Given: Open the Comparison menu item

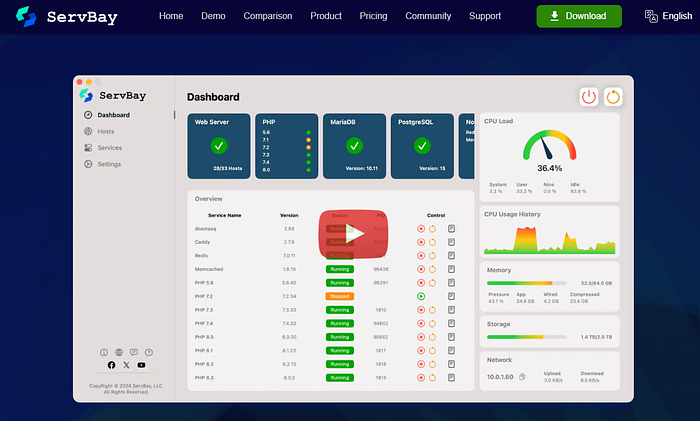Looking at the screenshot, I should [x=268, y=16].
